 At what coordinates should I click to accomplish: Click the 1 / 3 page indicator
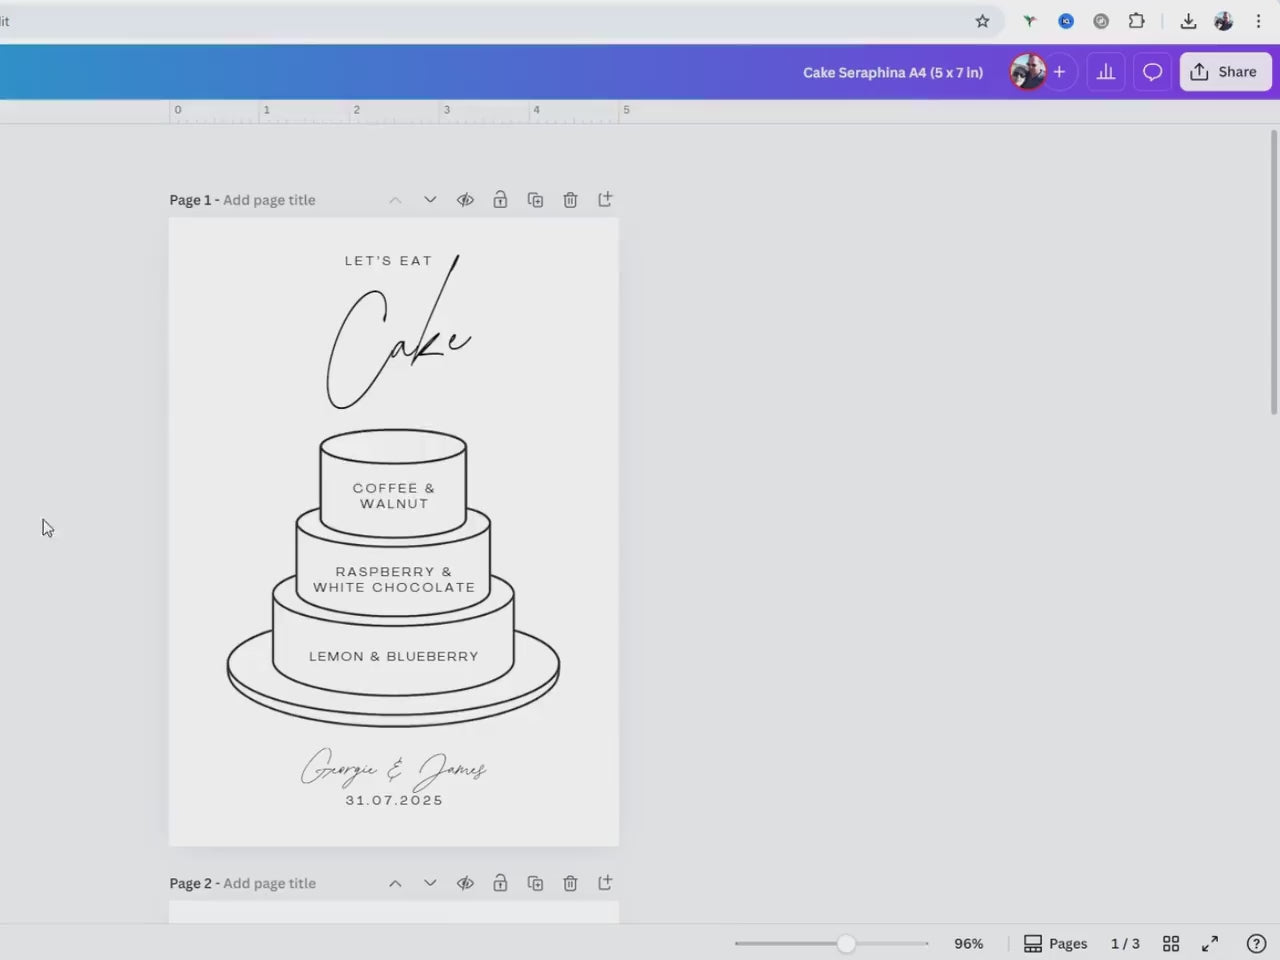pyautogui.click(x=1125, y=944)
